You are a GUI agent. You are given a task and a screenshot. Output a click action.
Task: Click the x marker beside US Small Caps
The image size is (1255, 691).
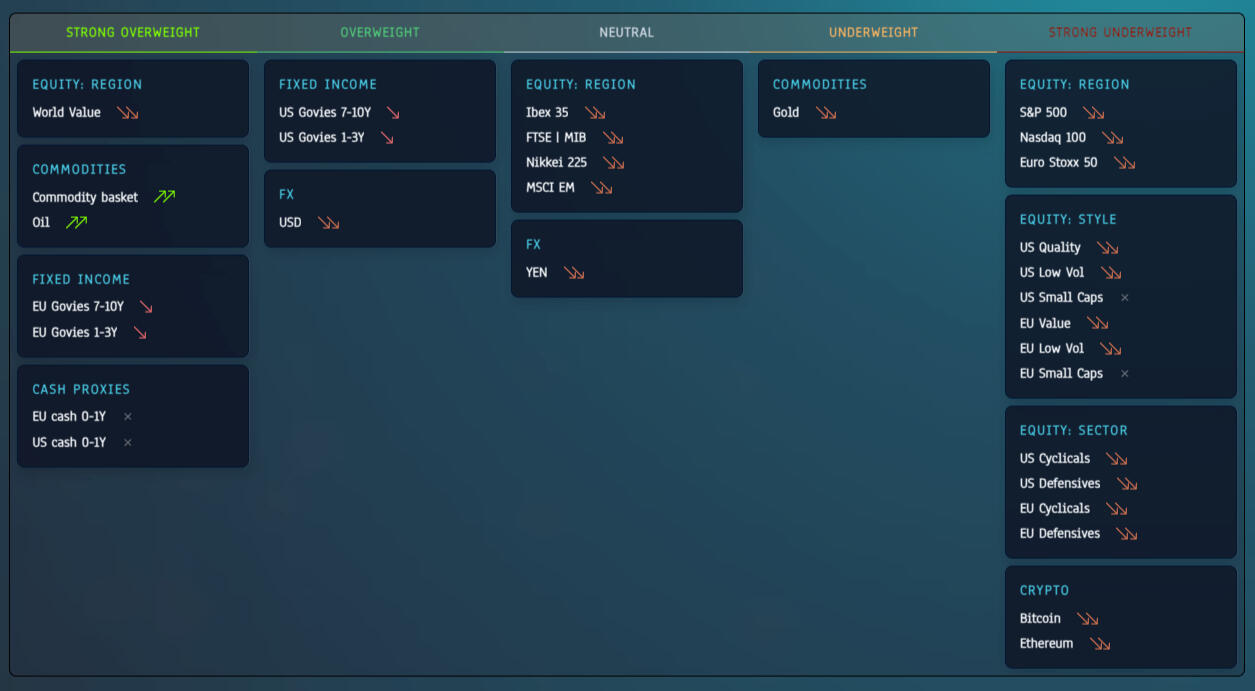tap(1125, 298)
